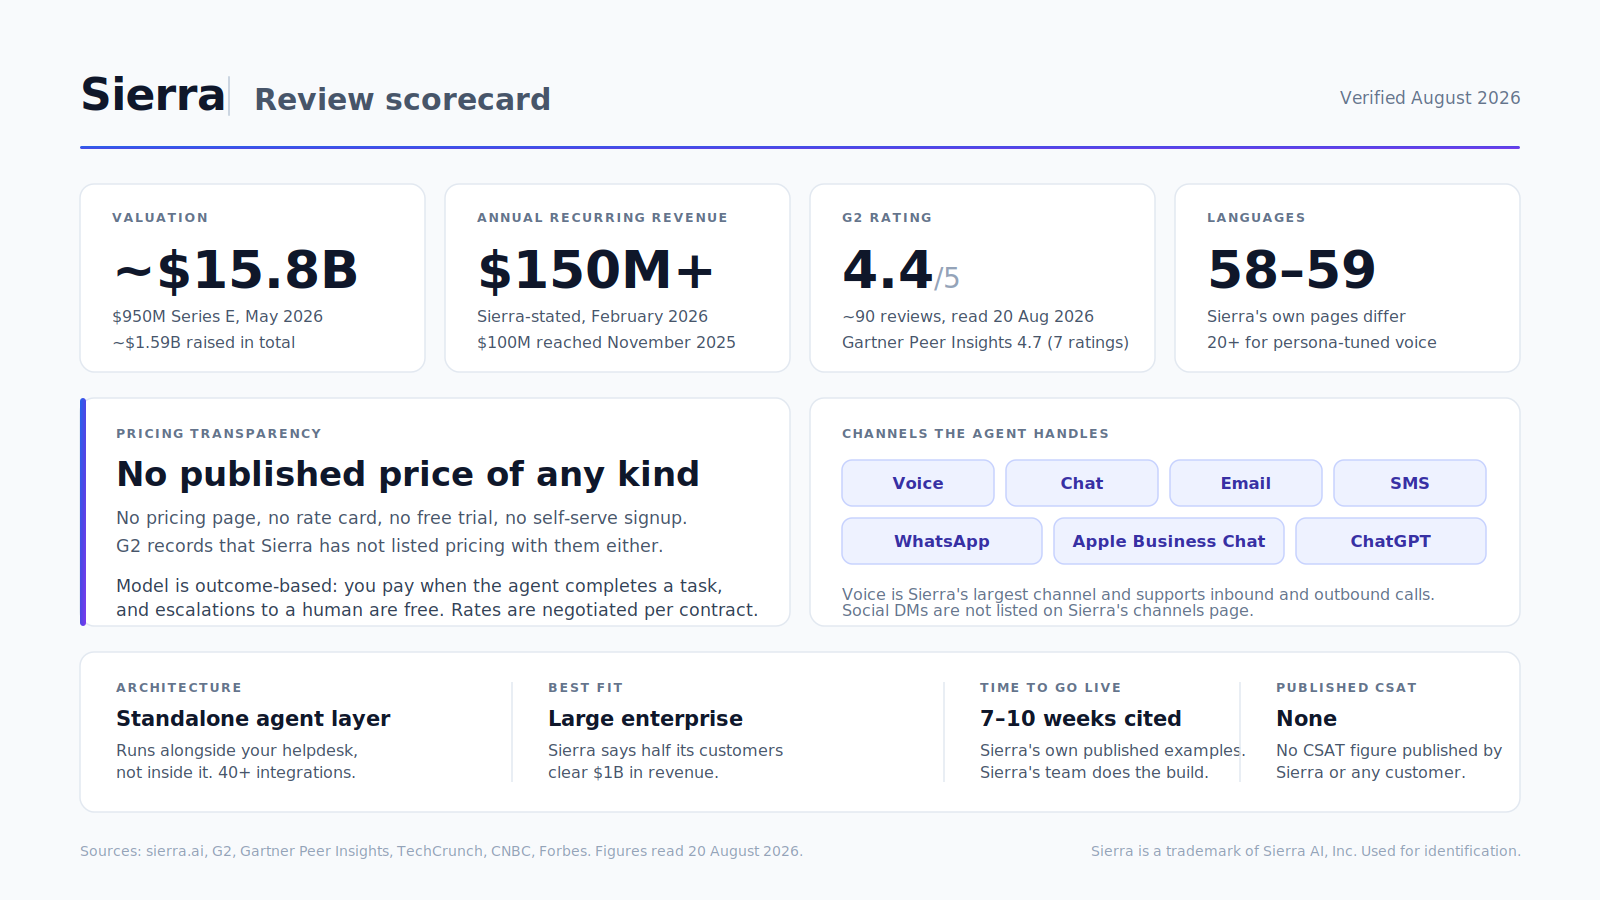Screen dimensions: 1600x900
Task: Click the "Sierra" title heading
Action: point(153,95)
